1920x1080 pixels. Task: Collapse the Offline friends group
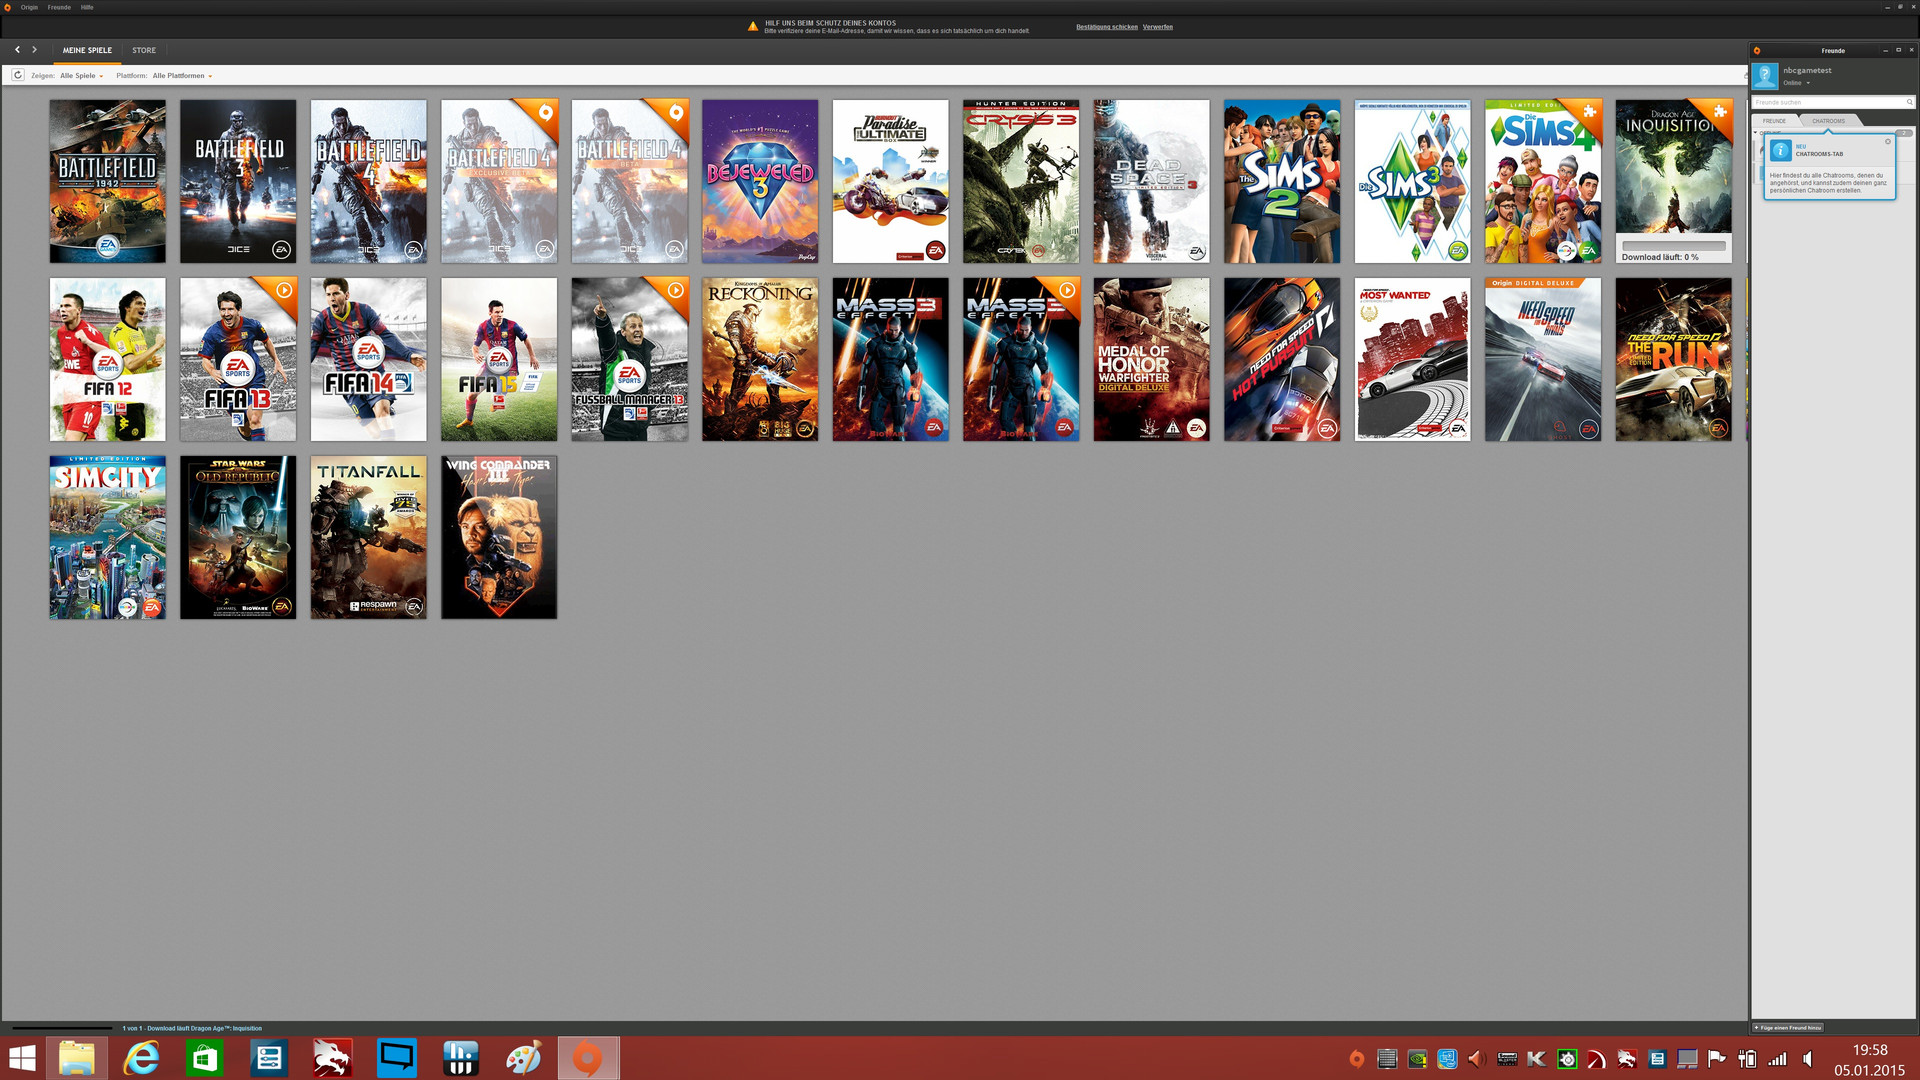(1756, 132)
